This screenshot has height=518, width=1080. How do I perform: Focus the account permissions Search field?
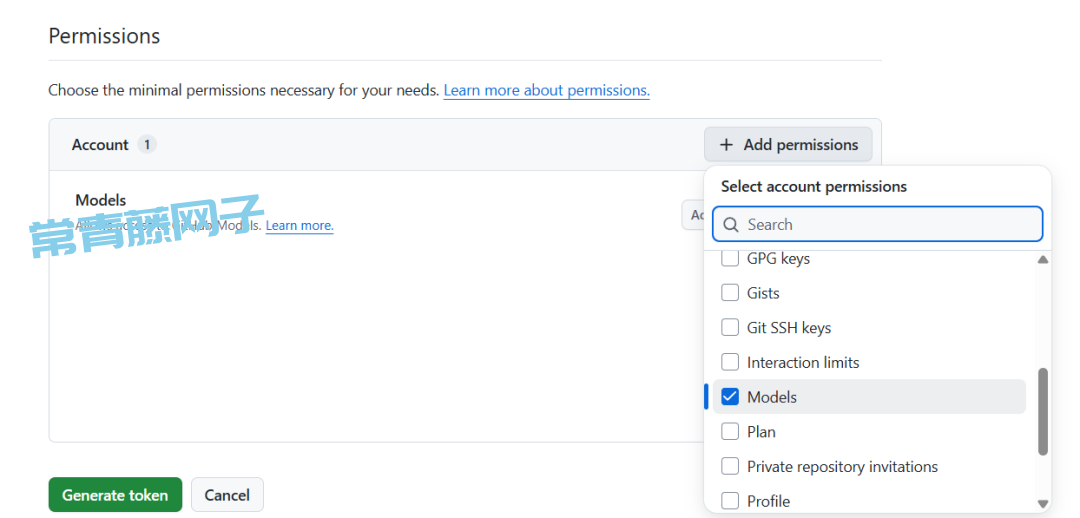(890, 225)
